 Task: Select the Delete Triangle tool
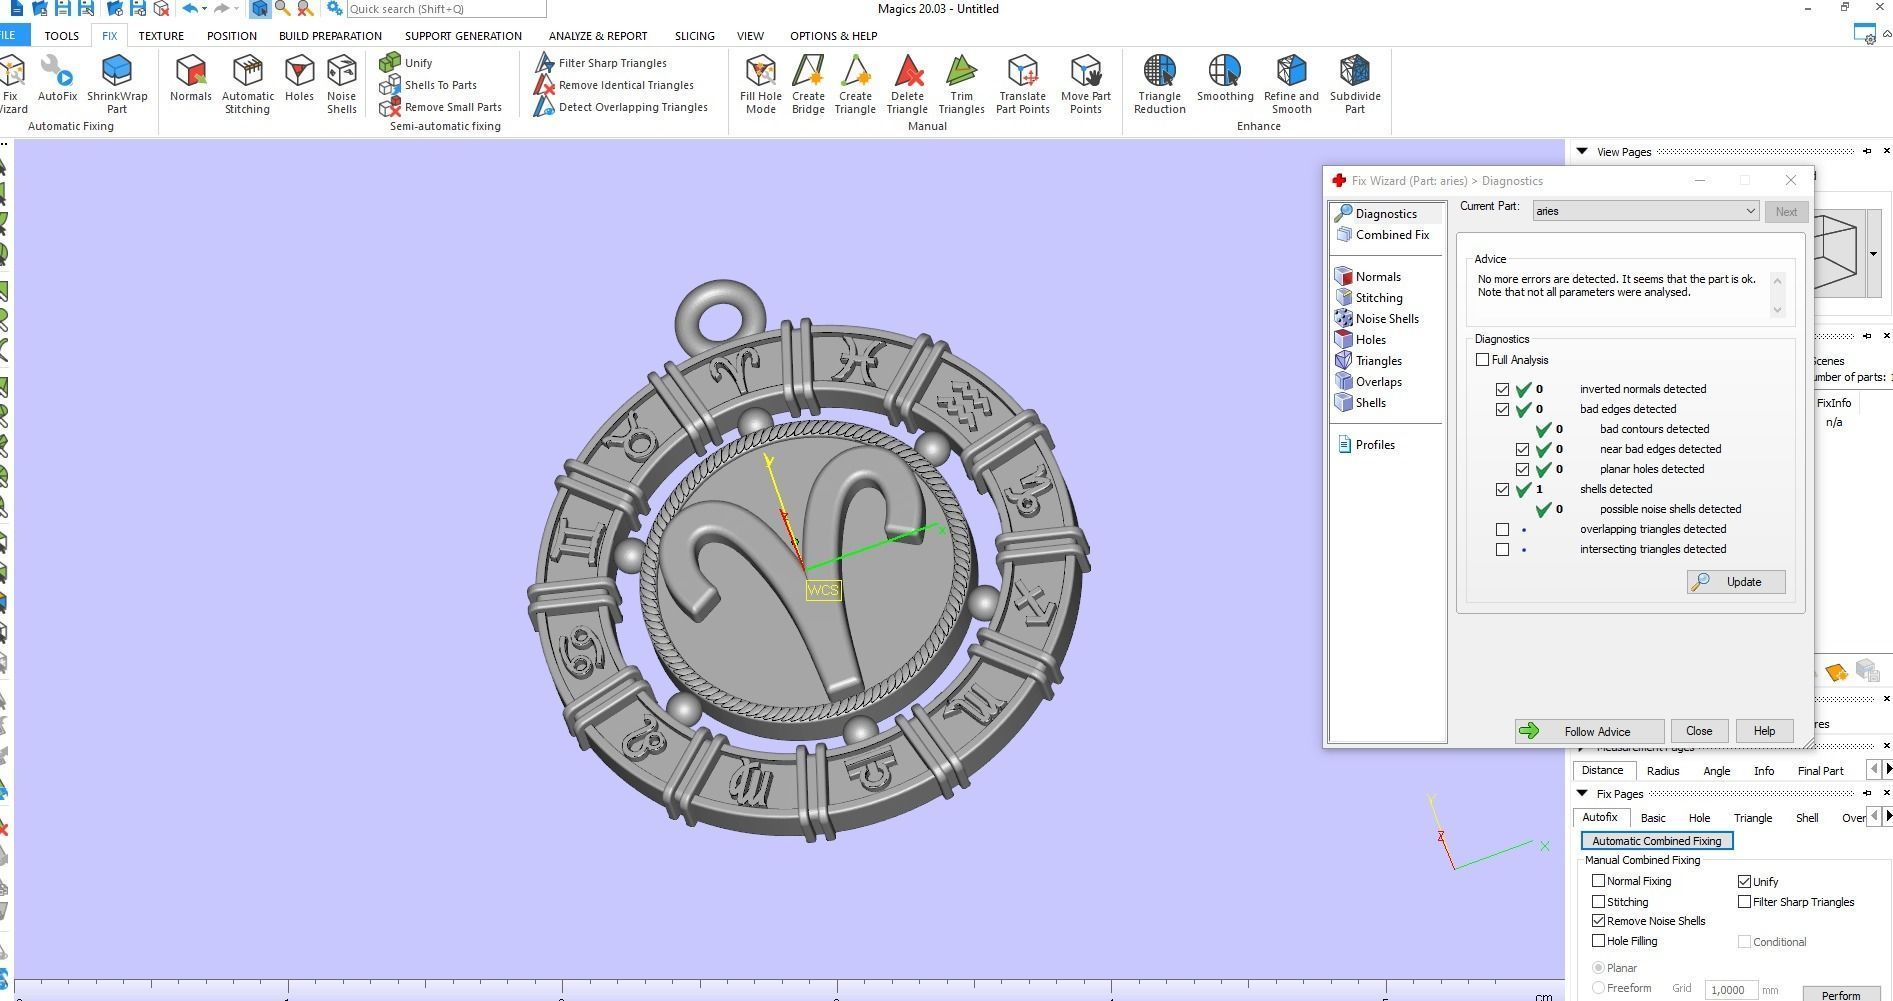[907, 84]
